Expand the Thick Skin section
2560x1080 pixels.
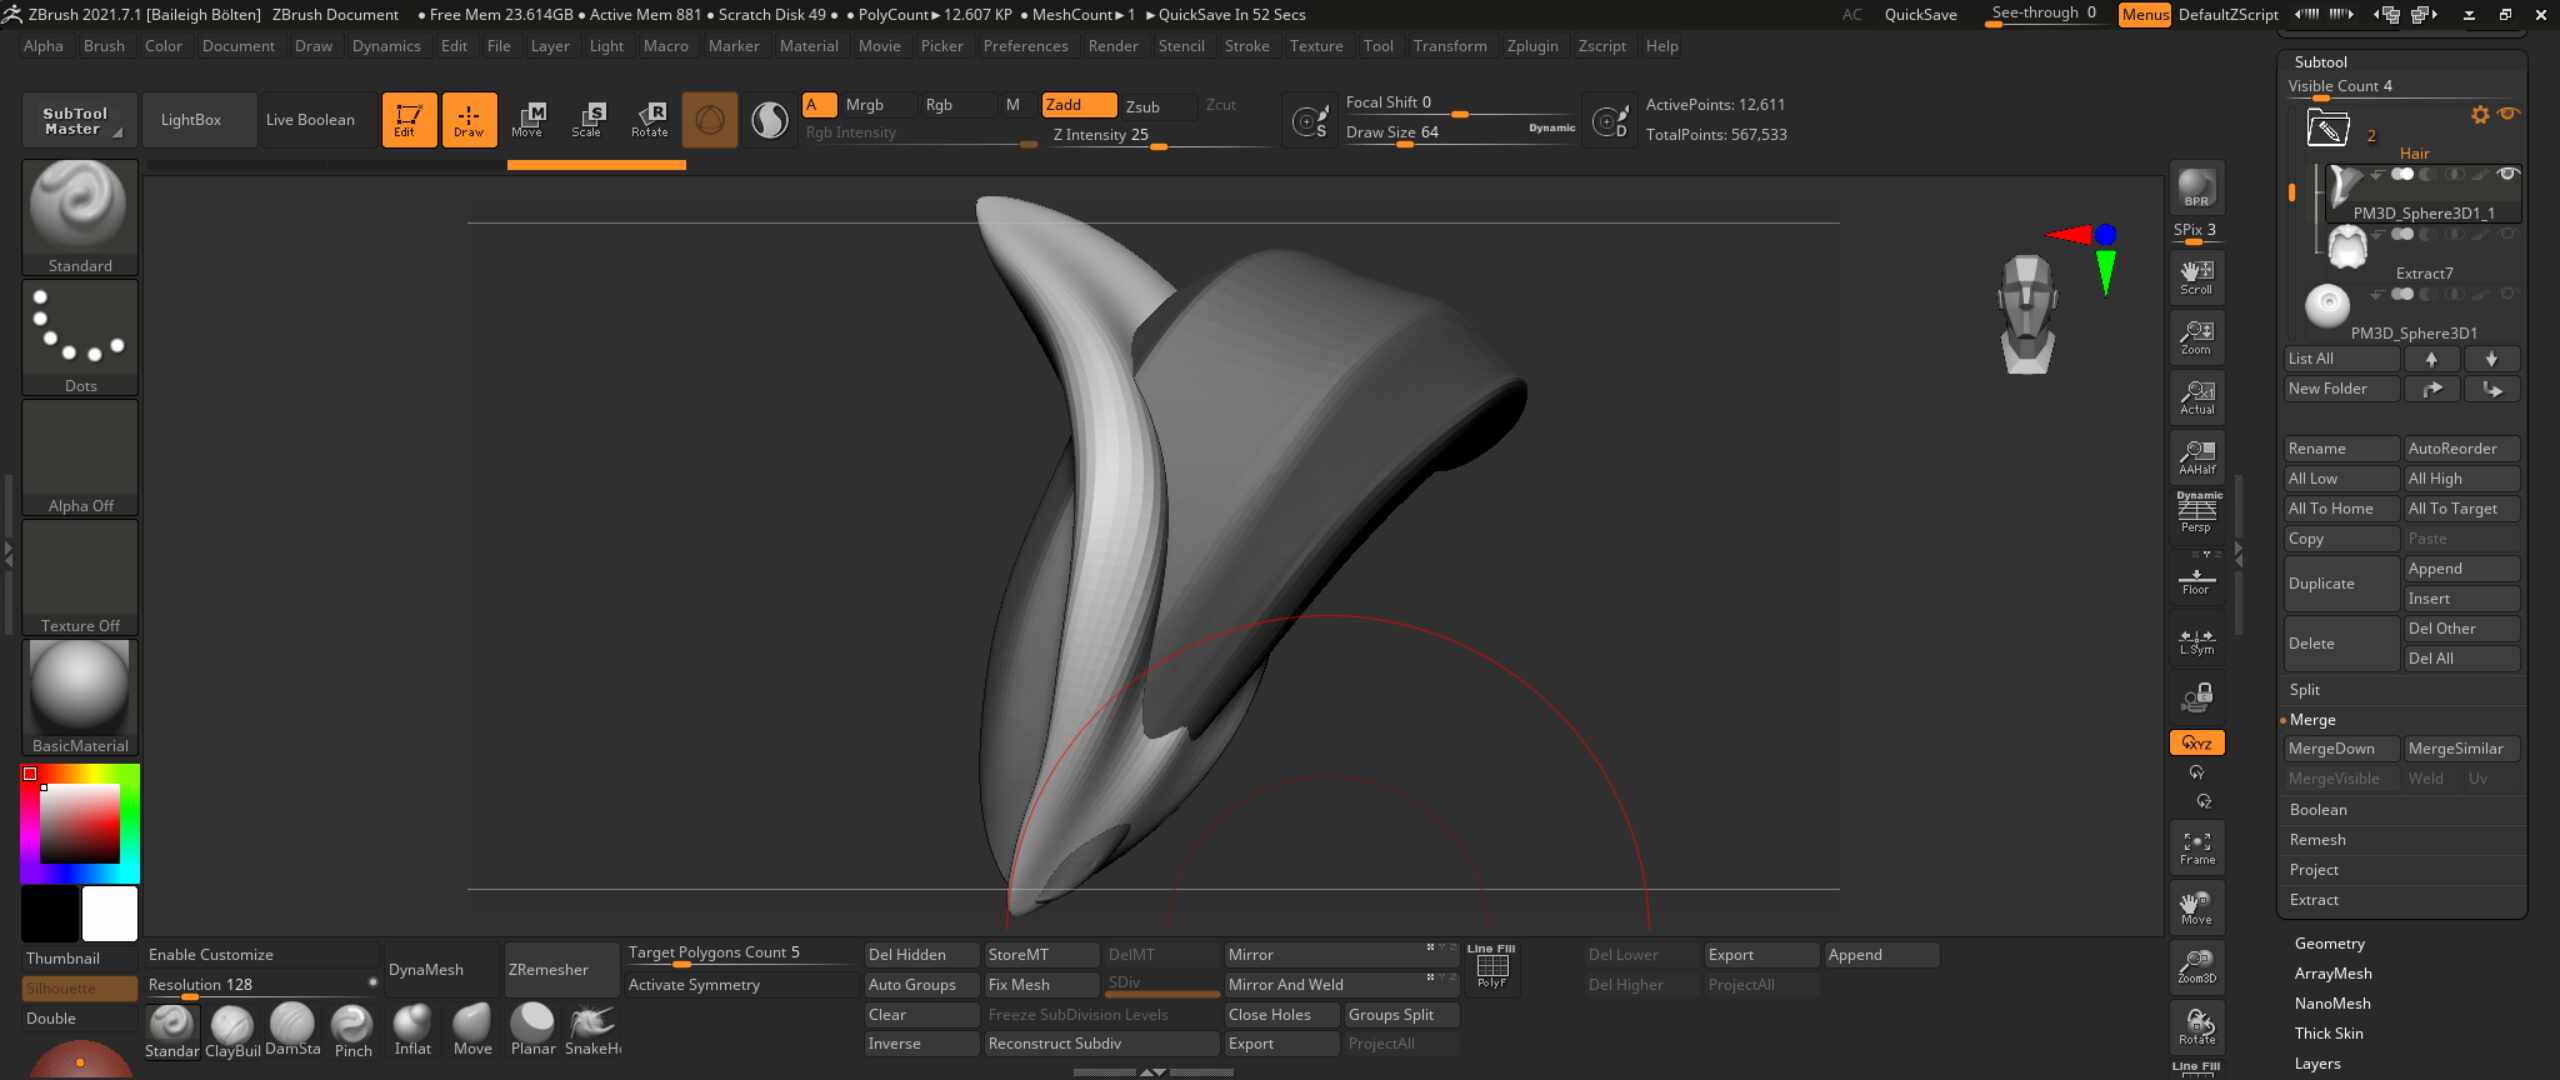coord(2329,1033)
